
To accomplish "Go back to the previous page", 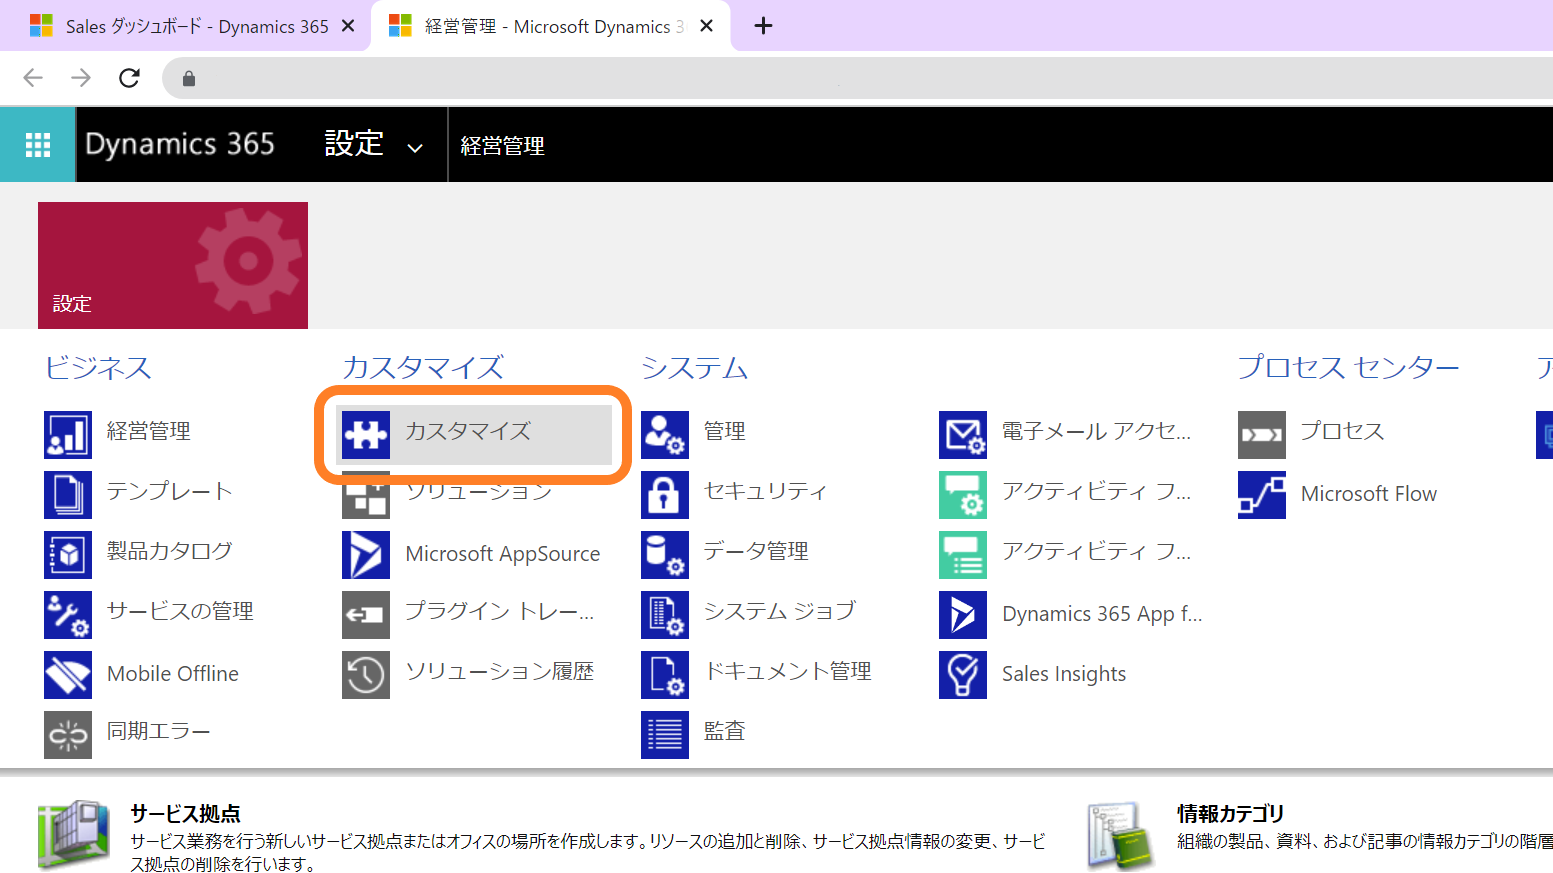I will point(33,78).
